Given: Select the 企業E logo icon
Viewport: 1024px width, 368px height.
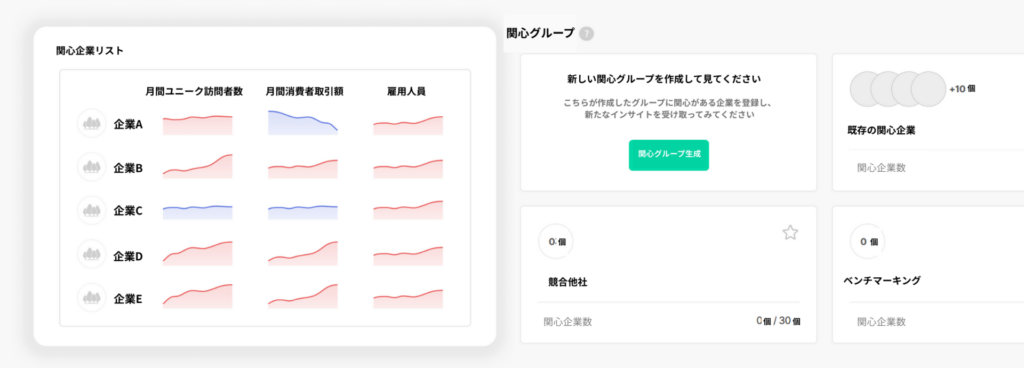Looking at the screenshot, I should [x=91, y=298].
